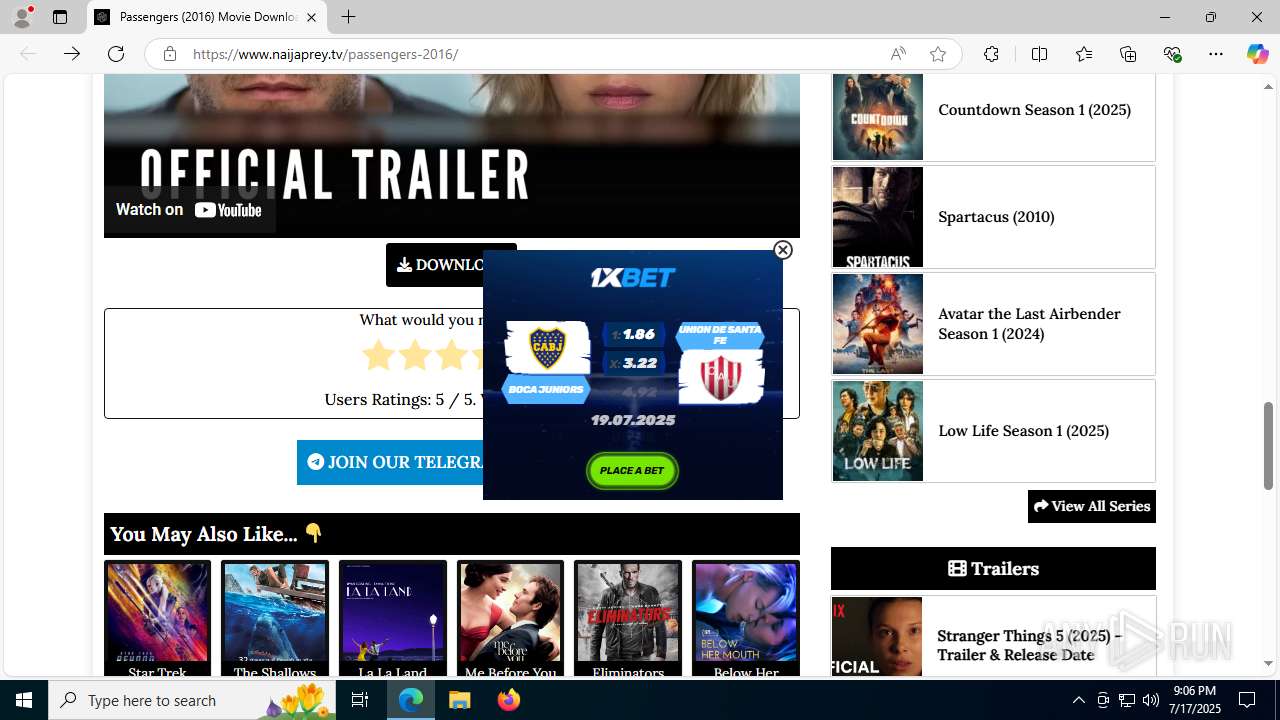Image resolution: width=1280 pixels, height=720 pixels.
Task: Click scrollbar down arrow
Action: pyautogui.click(x=1269, y=663)
